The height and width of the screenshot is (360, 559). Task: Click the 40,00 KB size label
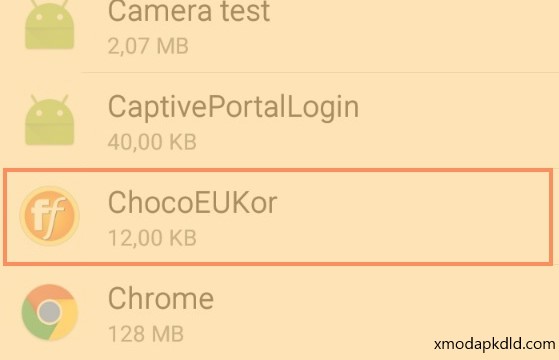pos(152,142)
